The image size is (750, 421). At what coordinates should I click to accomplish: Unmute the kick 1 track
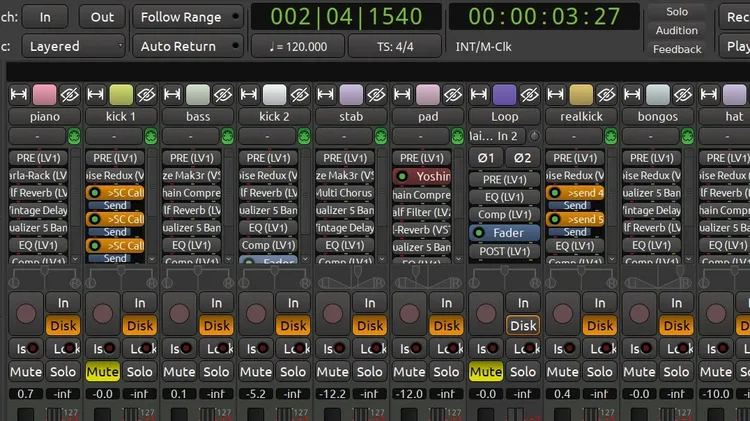pos(102,372)
